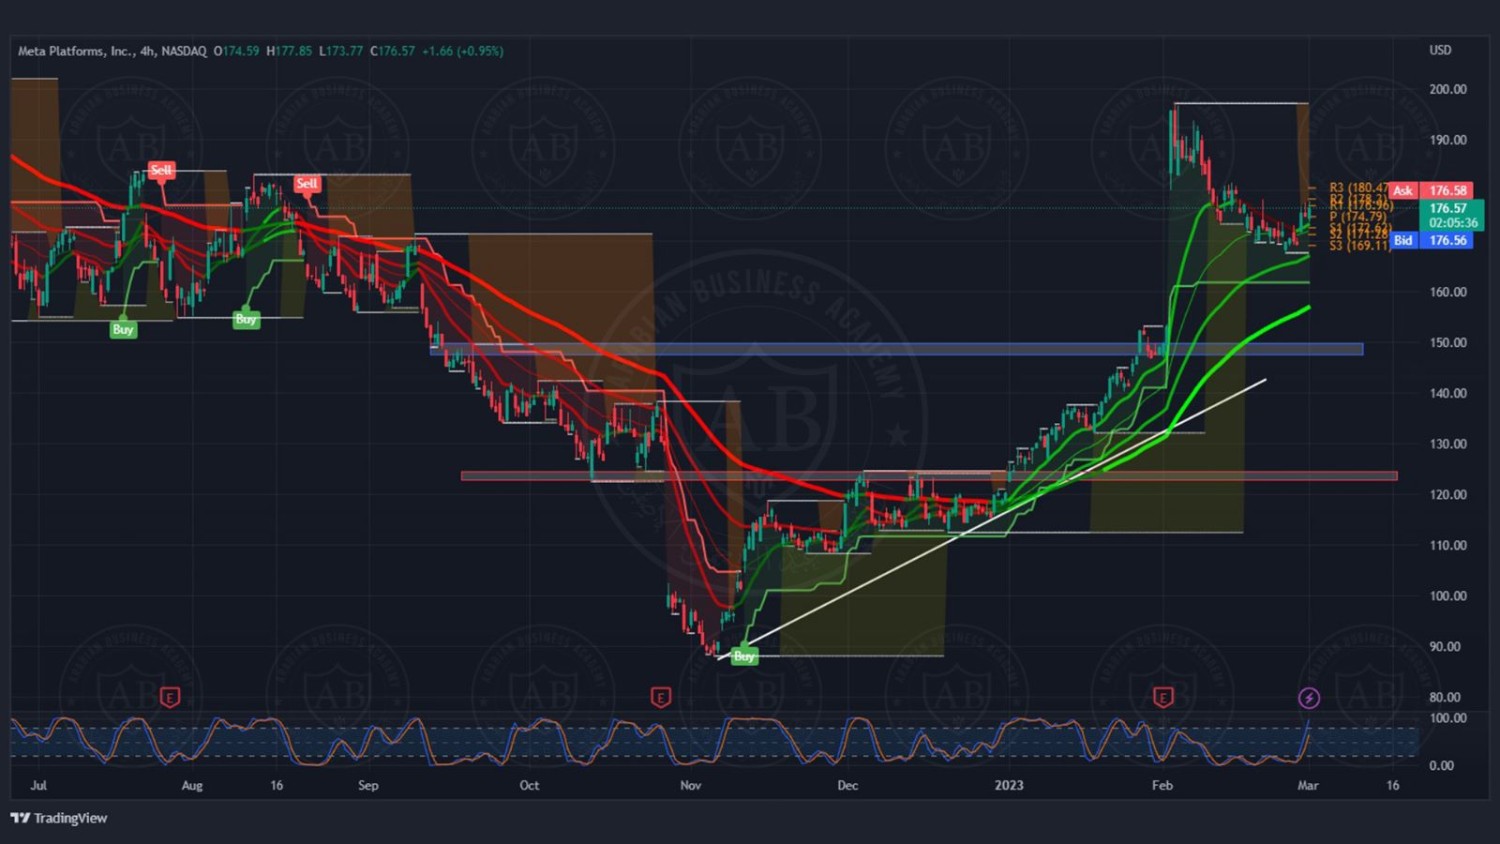Click the 90.00 price axis label
The width and height of the screenshot is (1500, 844).
[1445, 647]
